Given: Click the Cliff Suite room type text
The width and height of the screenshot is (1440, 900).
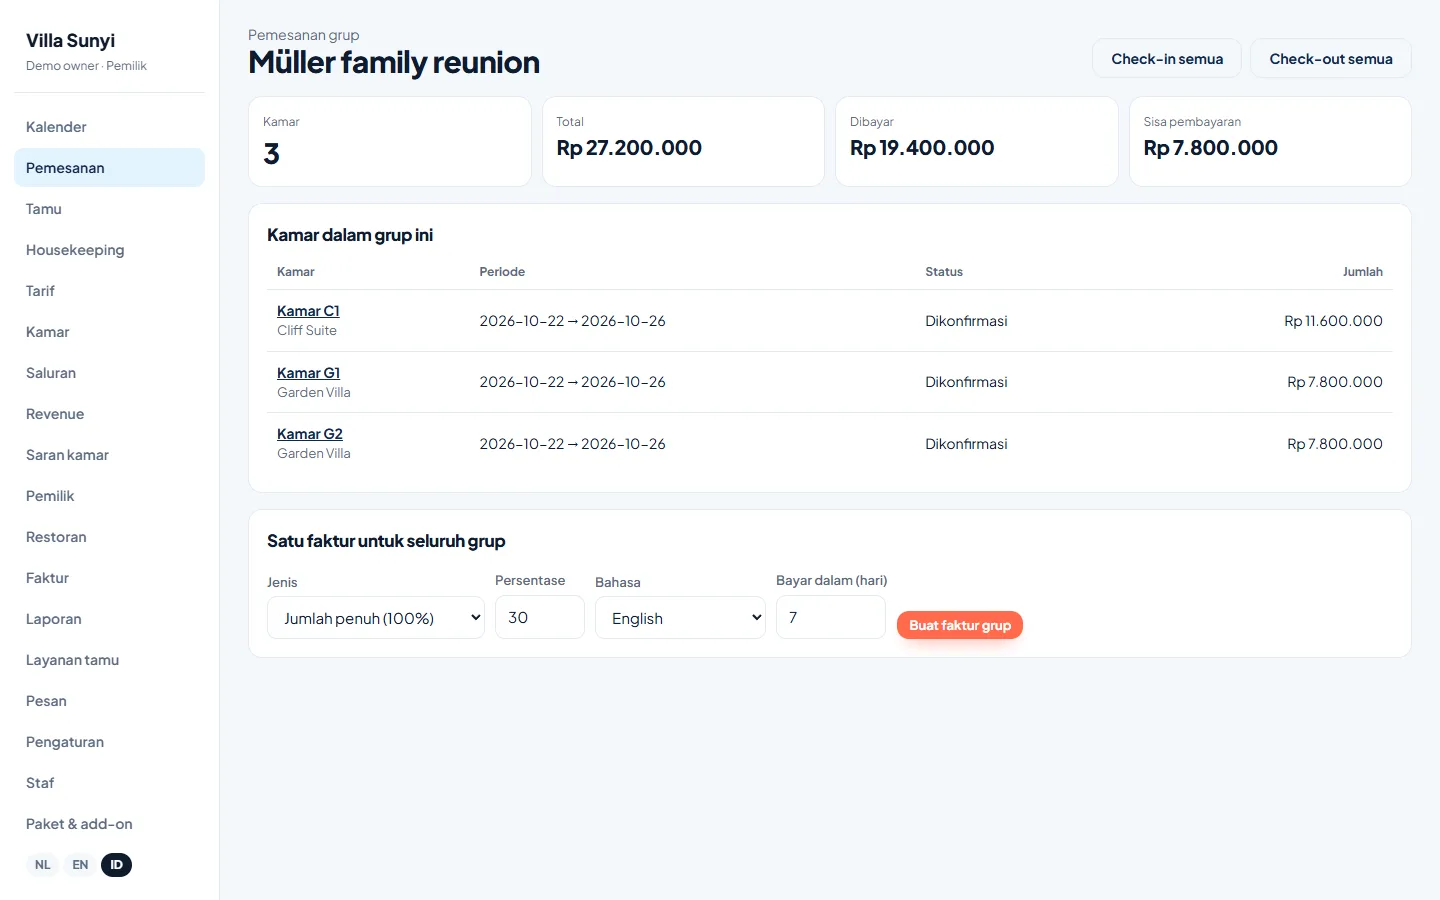Looking at the screenshot, I should (307, 331).
